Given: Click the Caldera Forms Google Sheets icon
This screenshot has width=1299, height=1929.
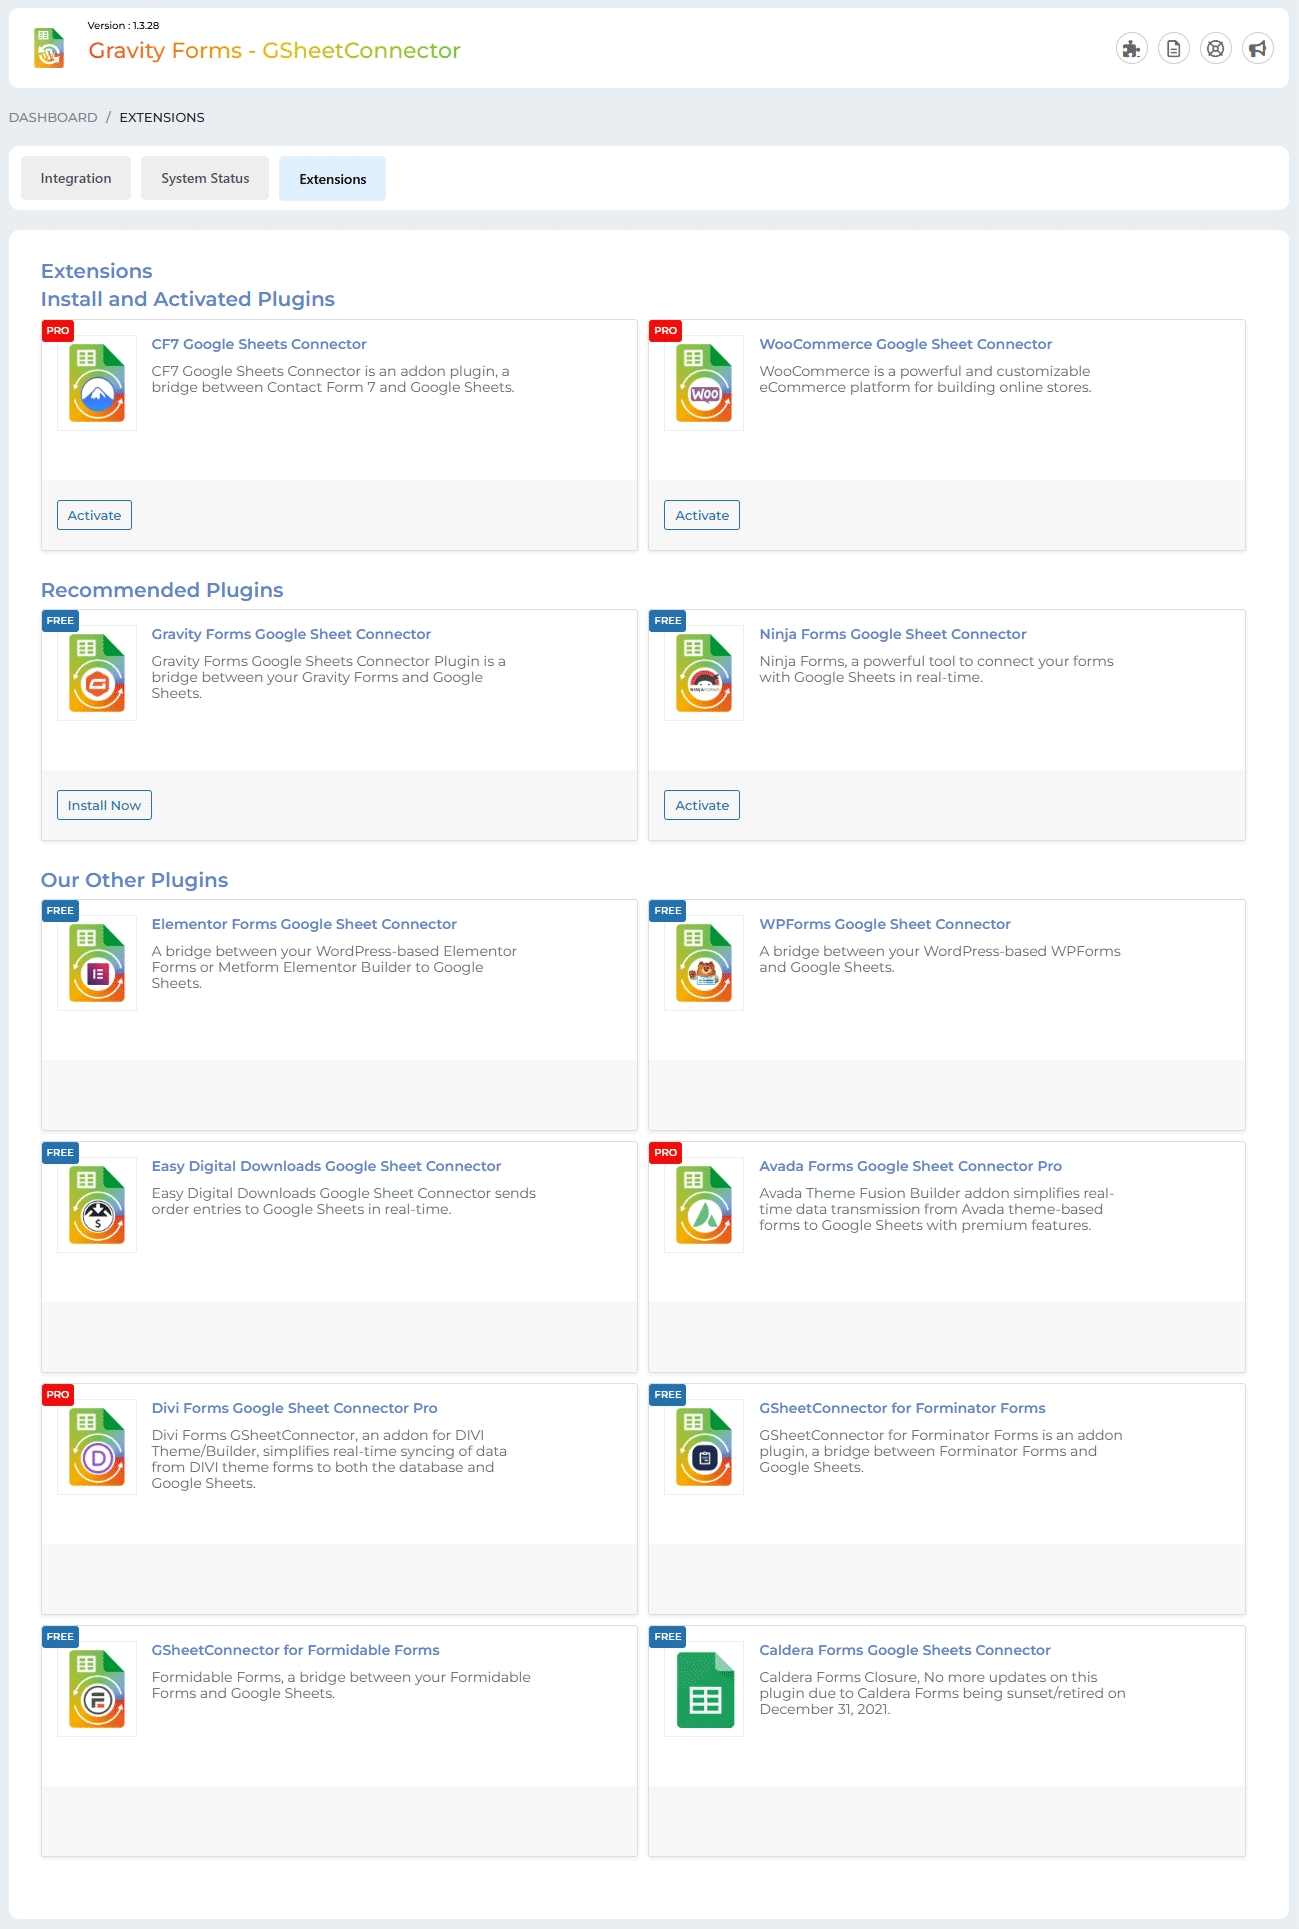Looking at the screenshot, I should coord(704,1689).
